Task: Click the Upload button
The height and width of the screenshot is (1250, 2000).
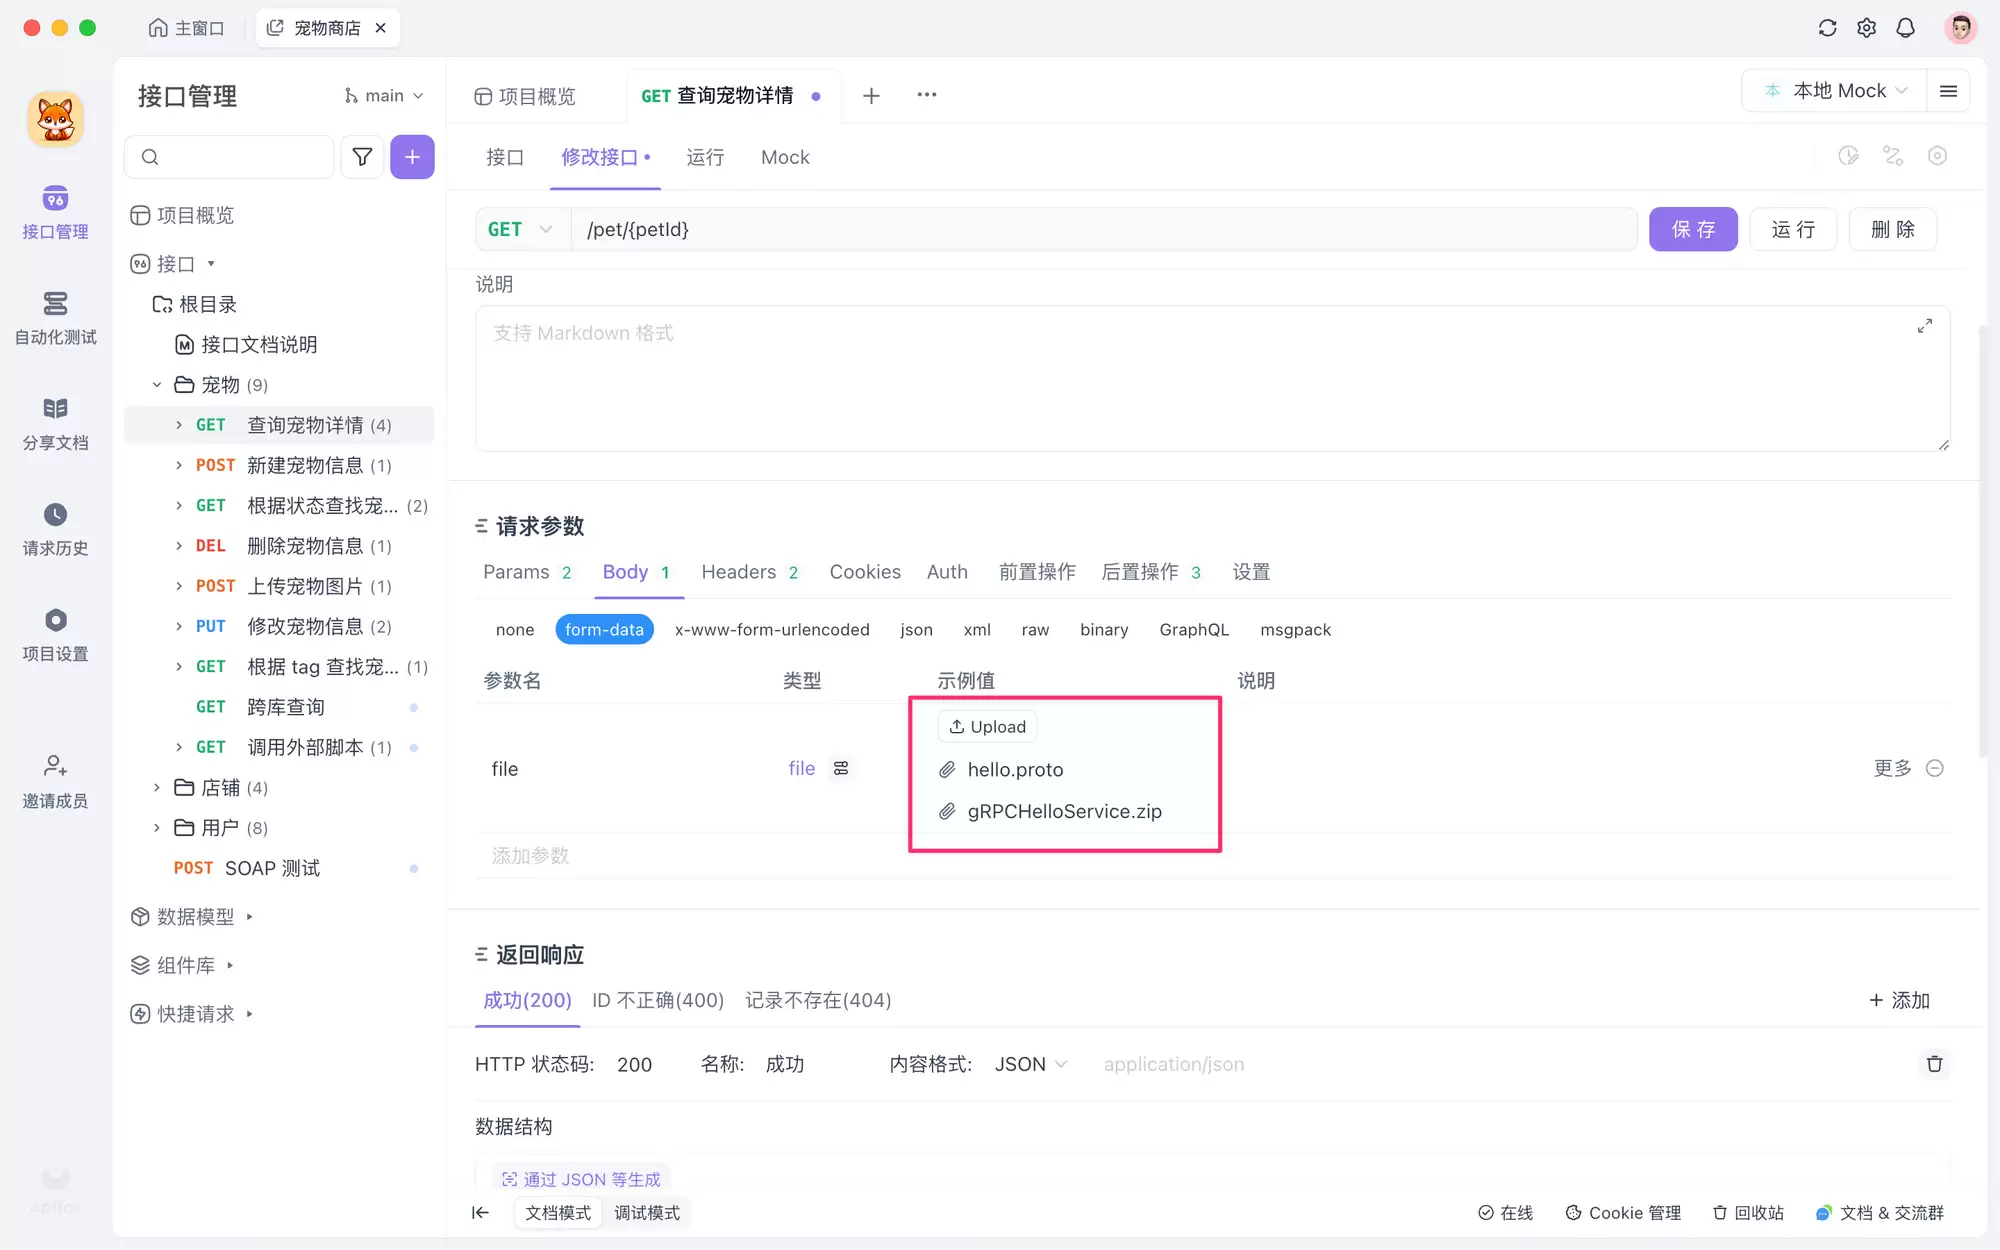Action: [x=987, y=727]
